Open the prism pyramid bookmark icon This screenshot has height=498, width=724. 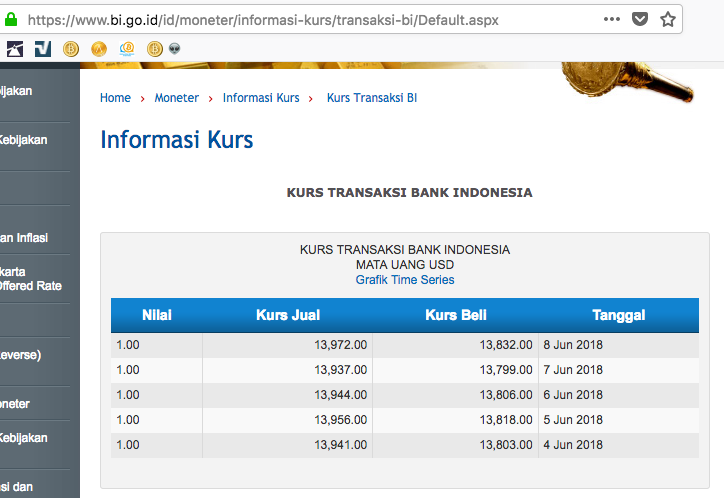coord(15,48)
